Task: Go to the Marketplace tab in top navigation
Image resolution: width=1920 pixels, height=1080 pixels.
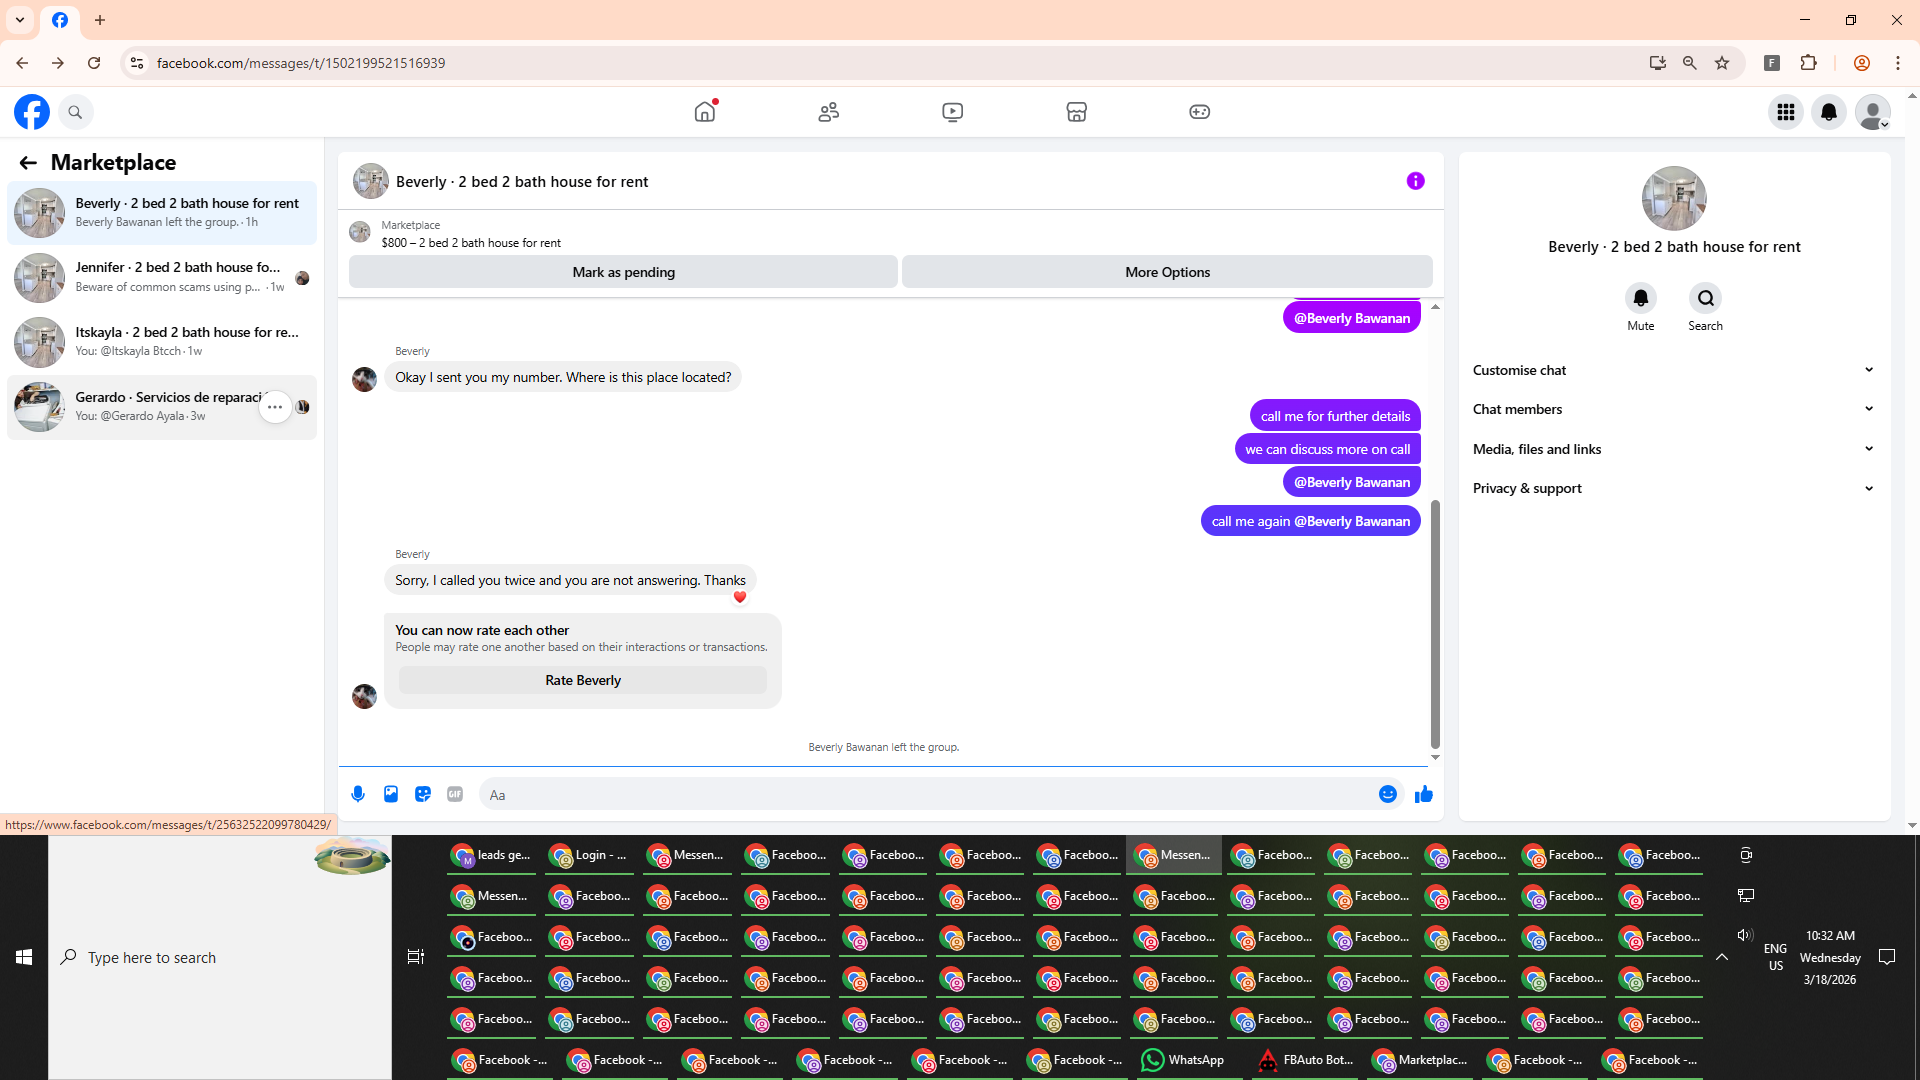Action: 1076,112
